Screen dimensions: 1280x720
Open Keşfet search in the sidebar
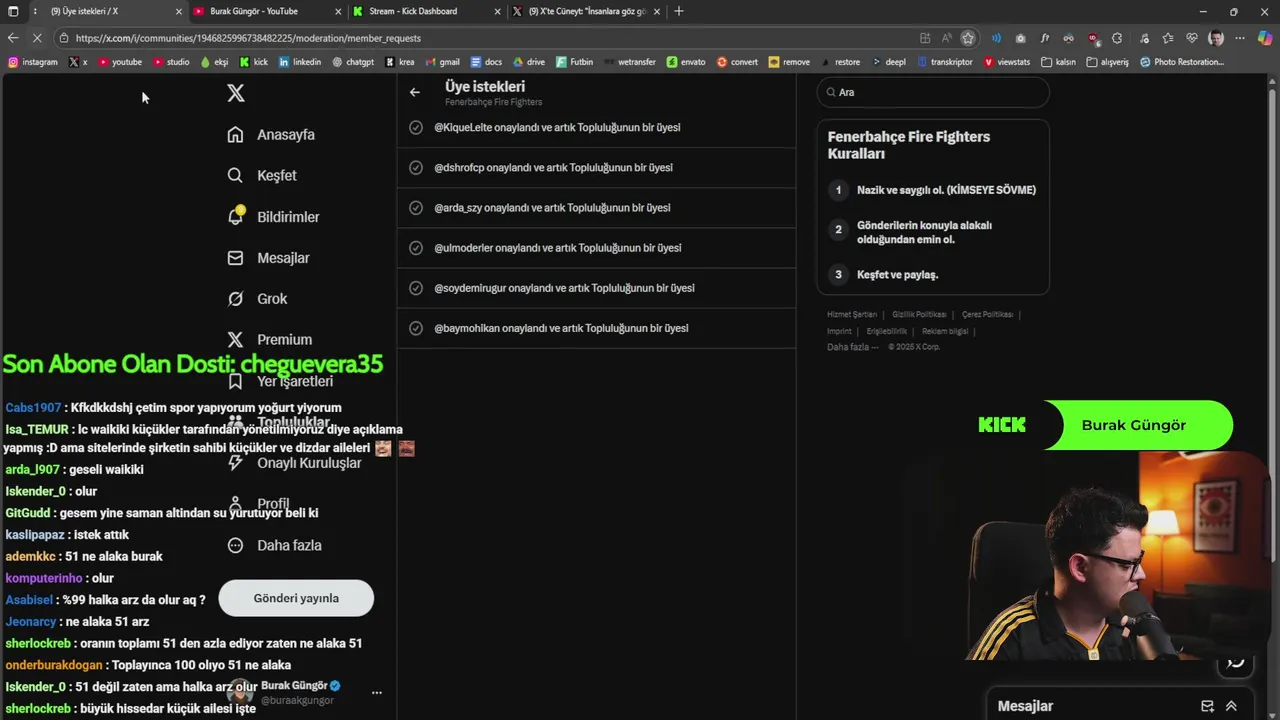point(262,176)
